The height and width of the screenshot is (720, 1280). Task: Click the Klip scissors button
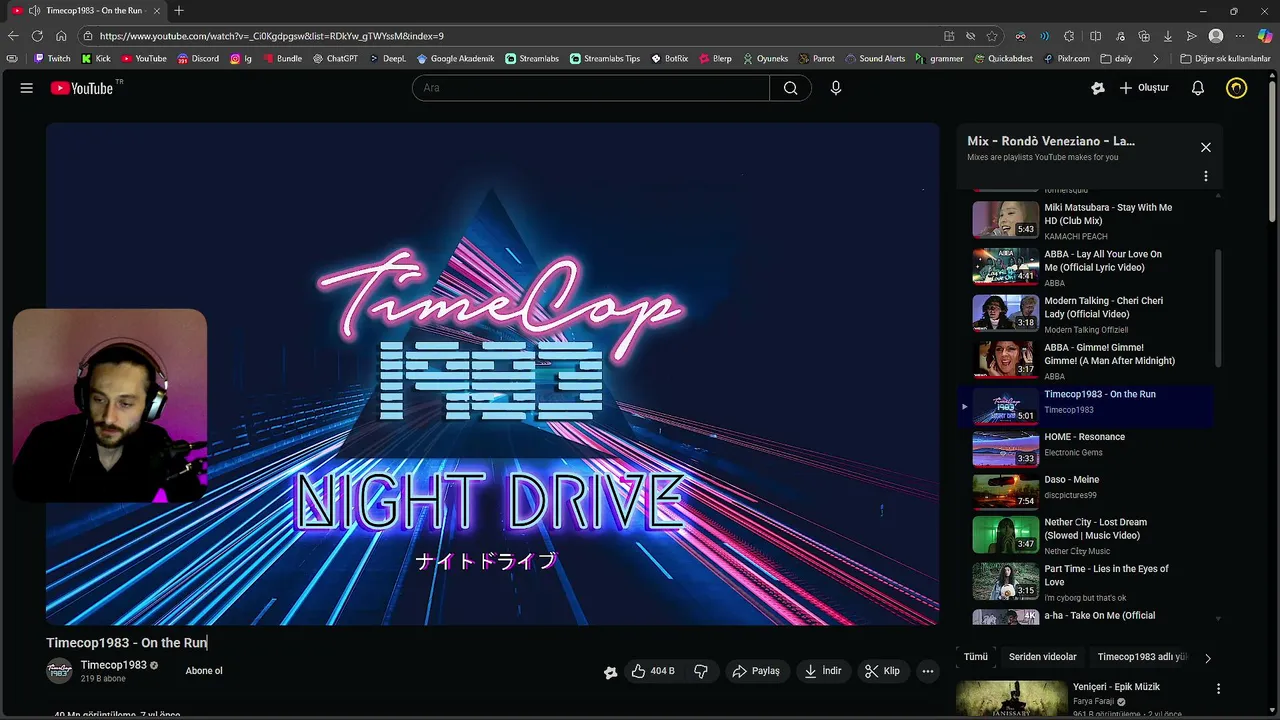pos(882,671)
